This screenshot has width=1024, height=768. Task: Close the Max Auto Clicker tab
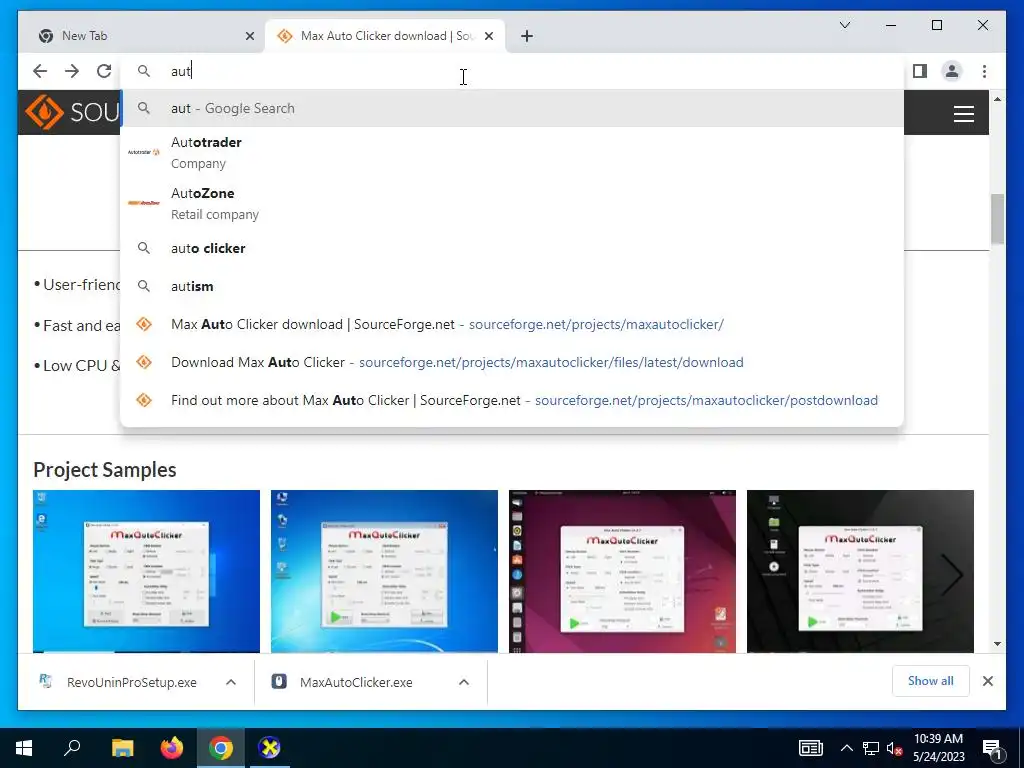(x=489, y=36)
